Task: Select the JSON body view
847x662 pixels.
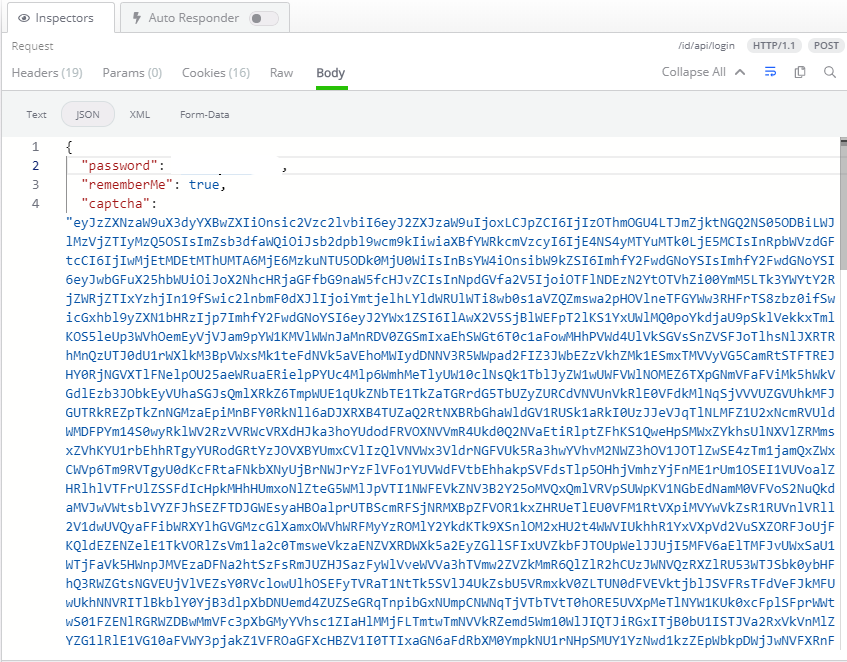Action: pyautogui.click(x=87, y=114)
